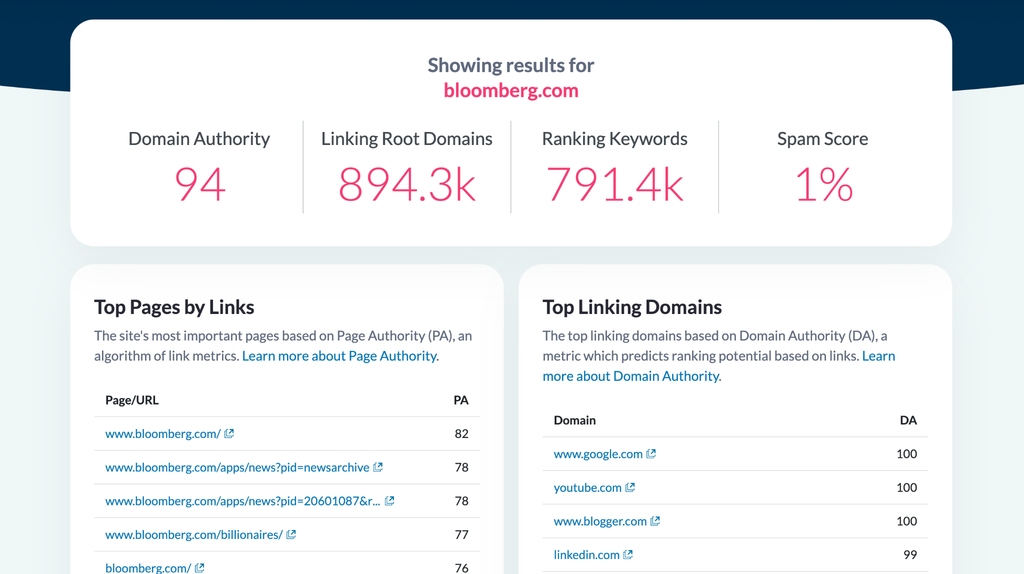The height and width of the screenshot is (574, 1024).
Task: Open external link icon beside www.blogger.com
Action: [x=656, y=521]
